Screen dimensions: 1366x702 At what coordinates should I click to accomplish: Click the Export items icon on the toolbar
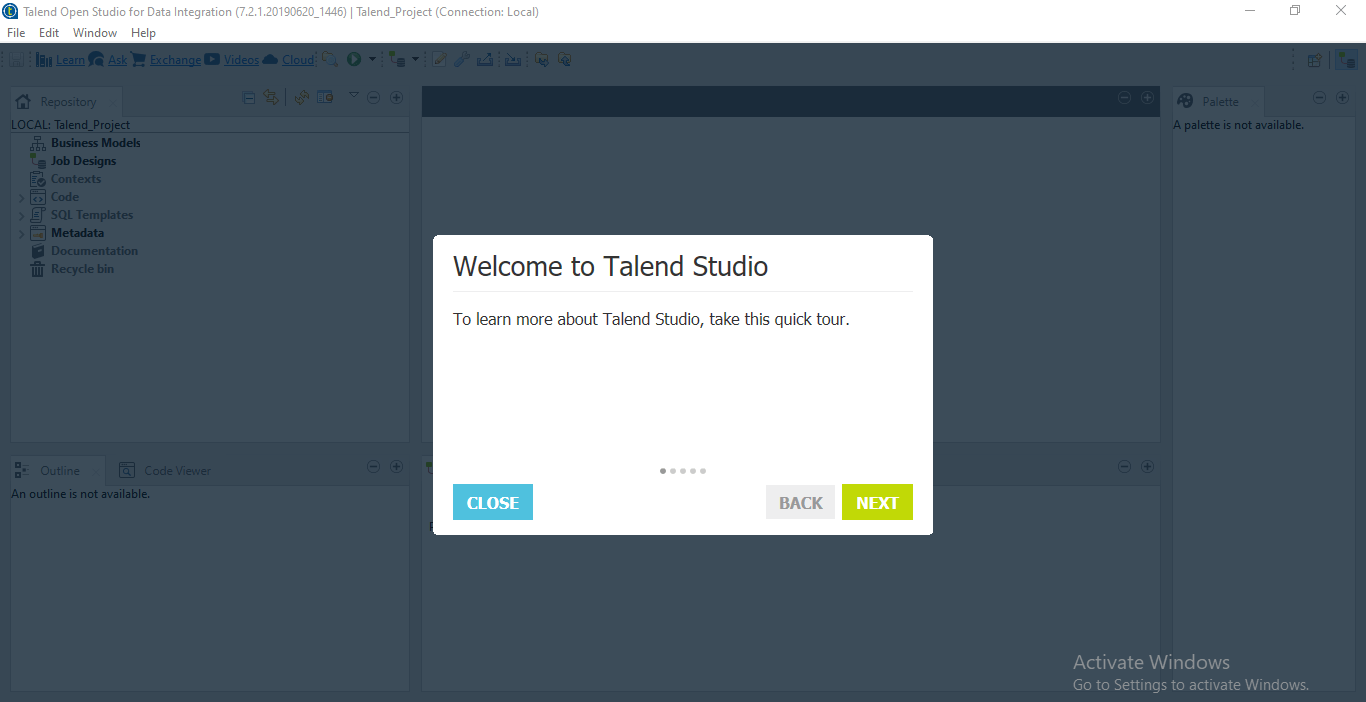[485, 59]
